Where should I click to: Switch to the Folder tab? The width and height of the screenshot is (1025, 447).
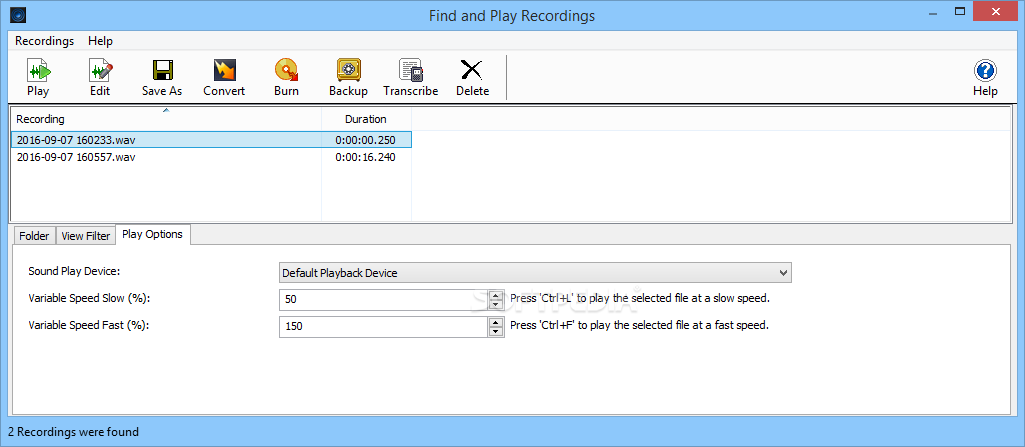pos(34,236)
